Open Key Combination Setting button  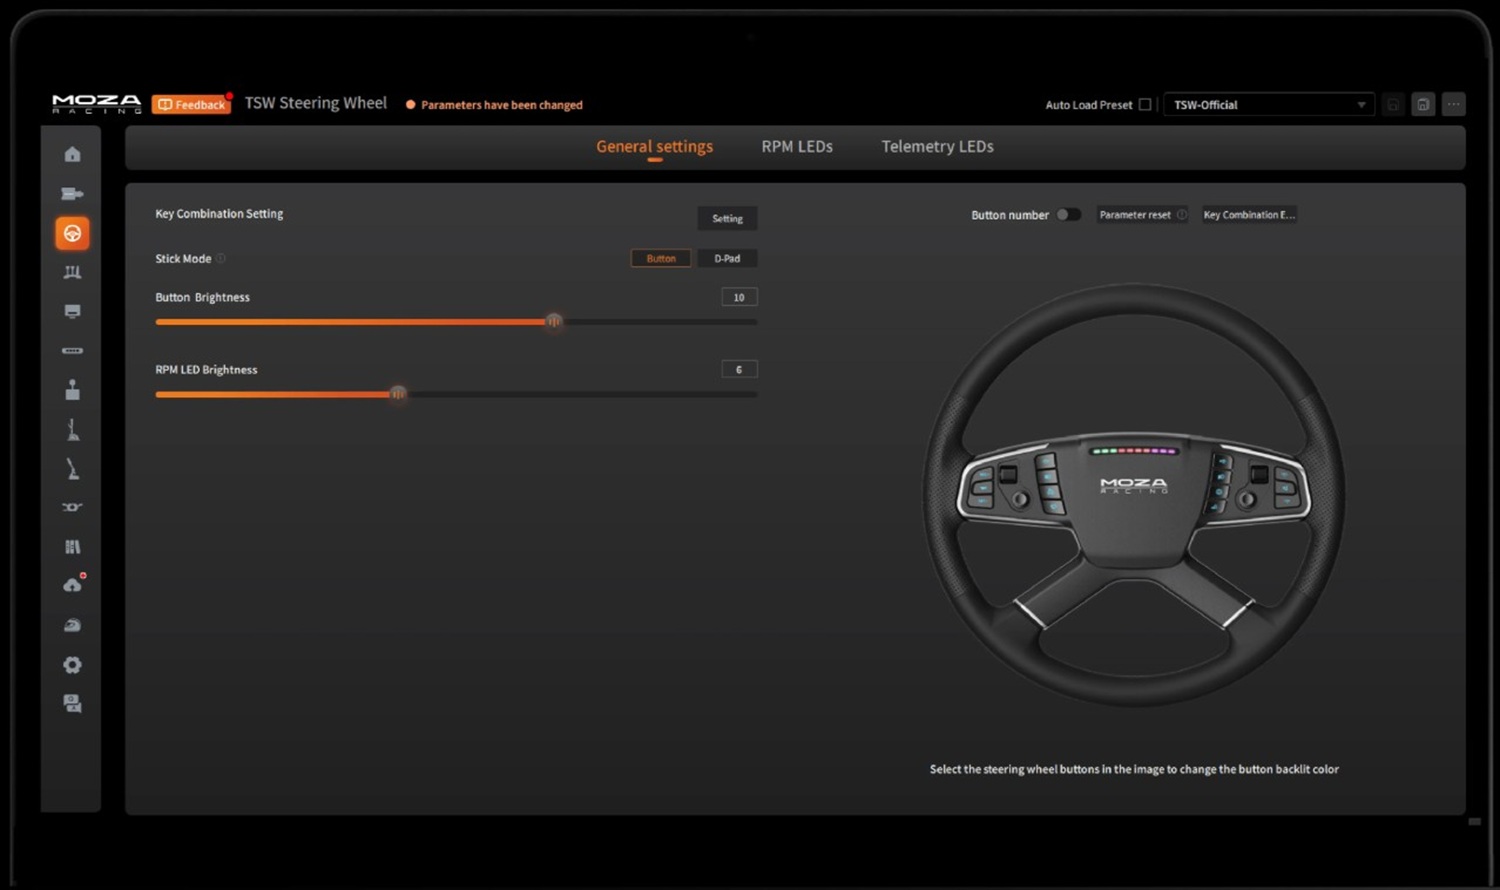coord(727,218)
